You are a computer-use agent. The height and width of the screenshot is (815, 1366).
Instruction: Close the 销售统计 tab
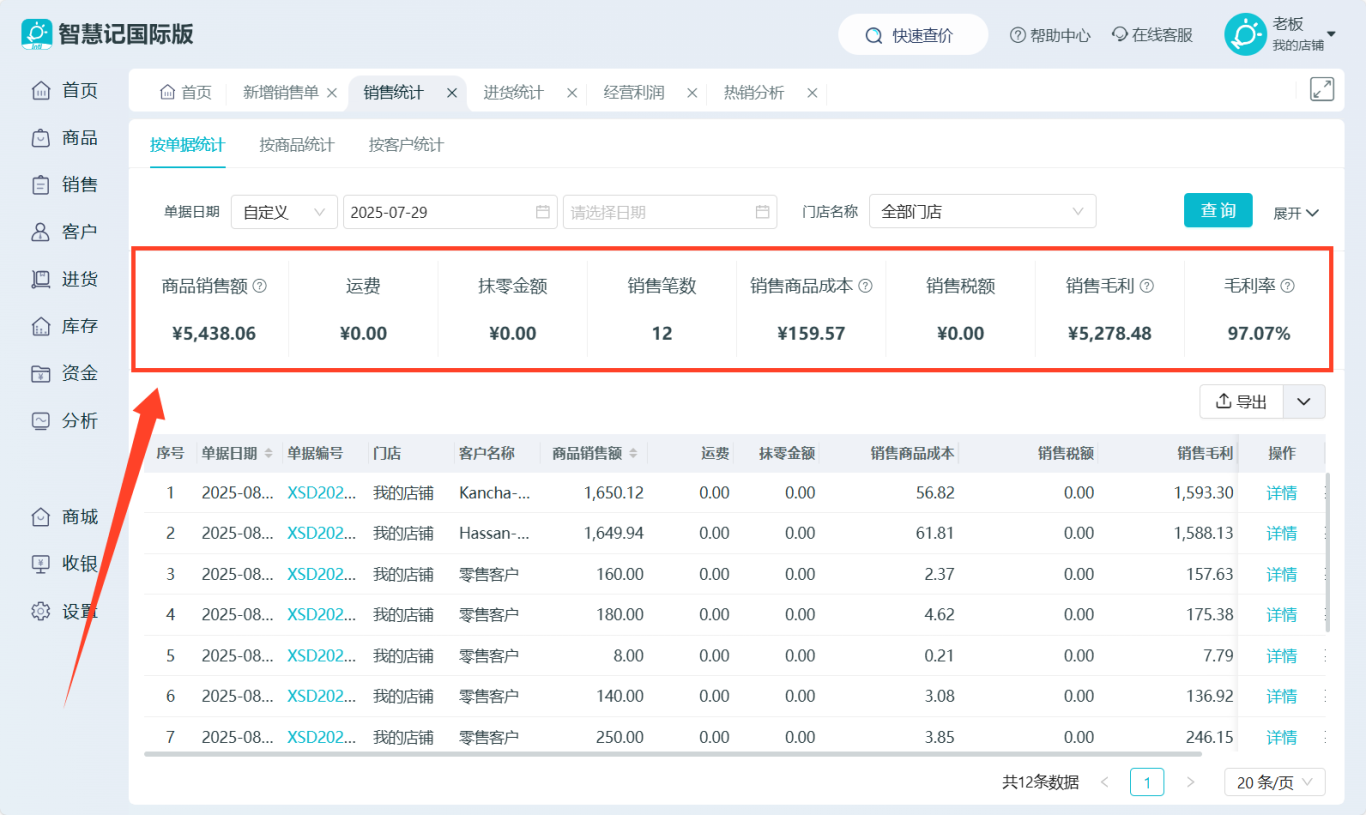point(451,93)
